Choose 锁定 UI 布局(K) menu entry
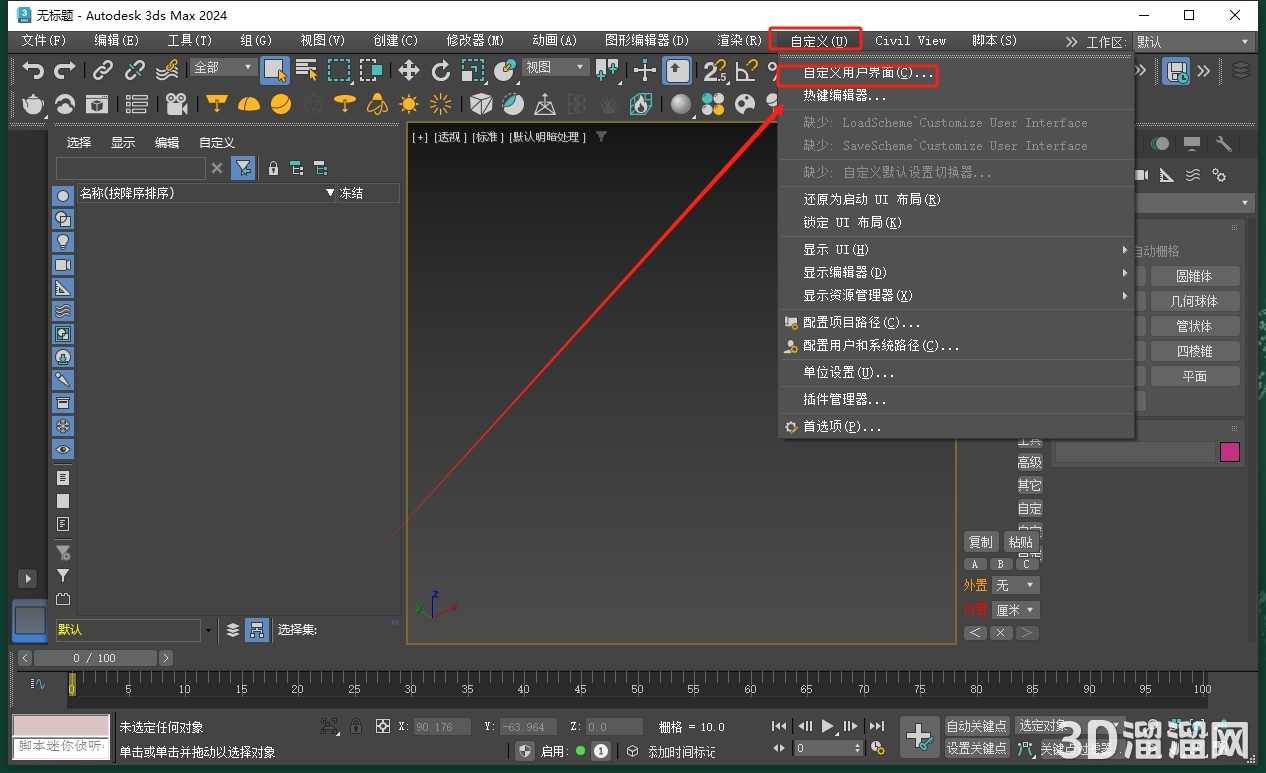The image size is (1266, 773). 957,222
